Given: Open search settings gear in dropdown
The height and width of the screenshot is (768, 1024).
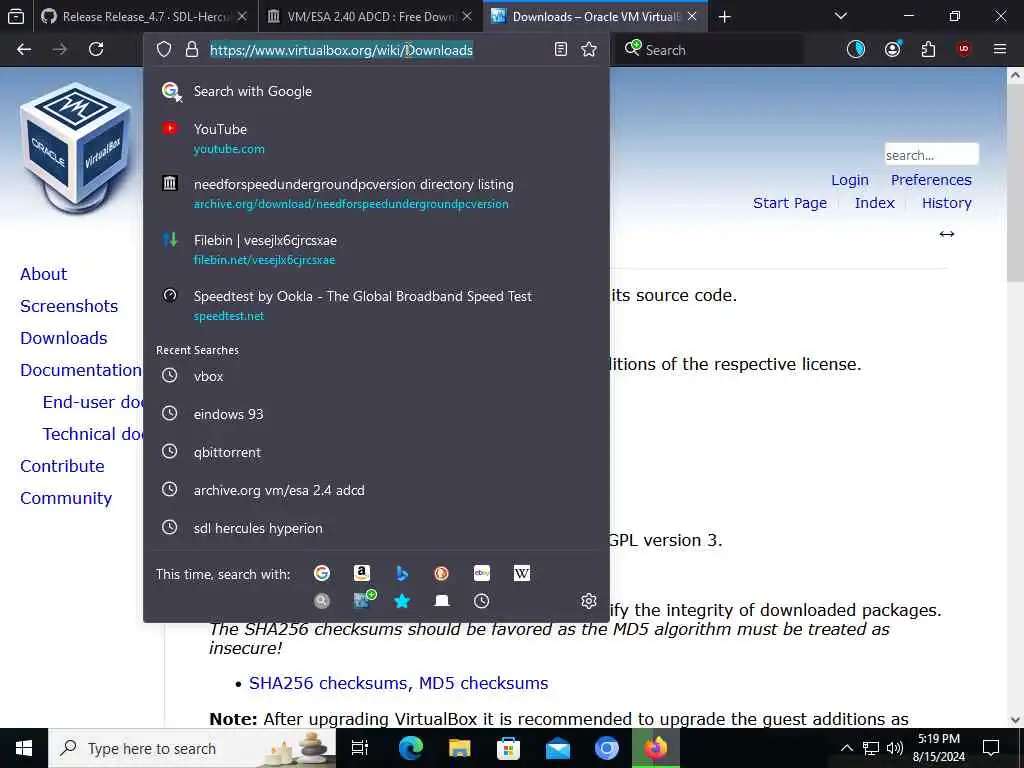Looking at the screenshot, I should point(588,601).
